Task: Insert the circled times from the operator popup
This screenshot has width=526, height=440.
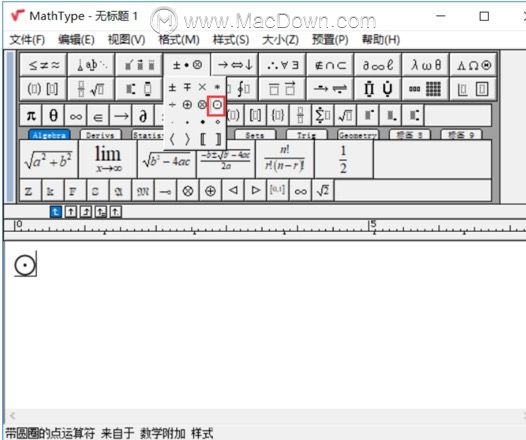Action: [202, 105]
